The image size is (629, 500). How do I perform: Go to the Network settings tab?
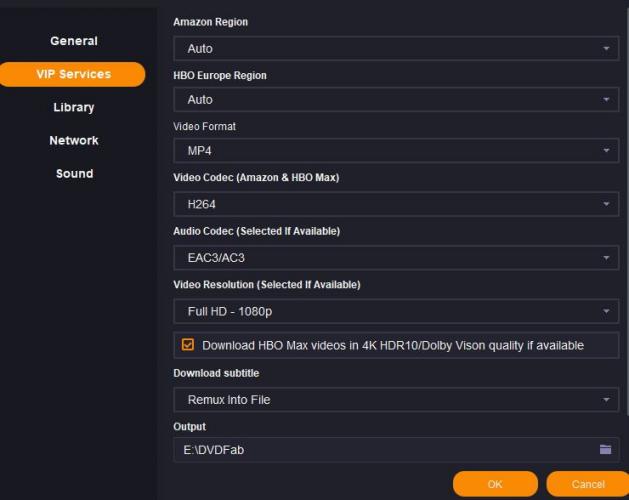point(74,140)
